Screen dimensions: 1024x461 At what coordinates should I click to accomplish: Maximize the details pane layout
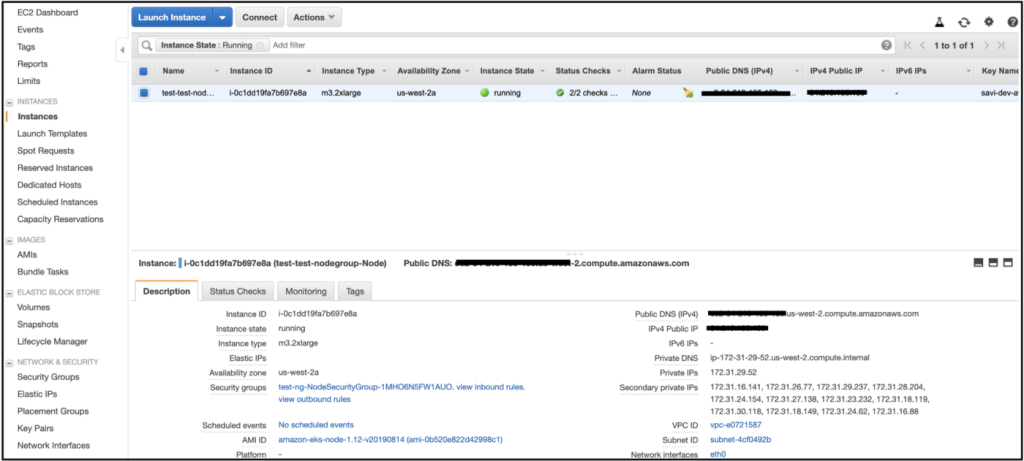1007,262
